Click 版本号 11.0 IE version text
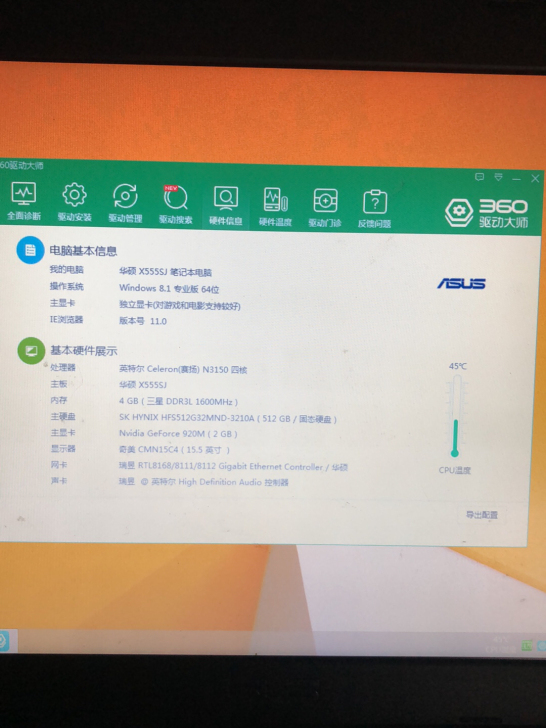This screenshot has width=546, height=728. click(x=143, y=321)
